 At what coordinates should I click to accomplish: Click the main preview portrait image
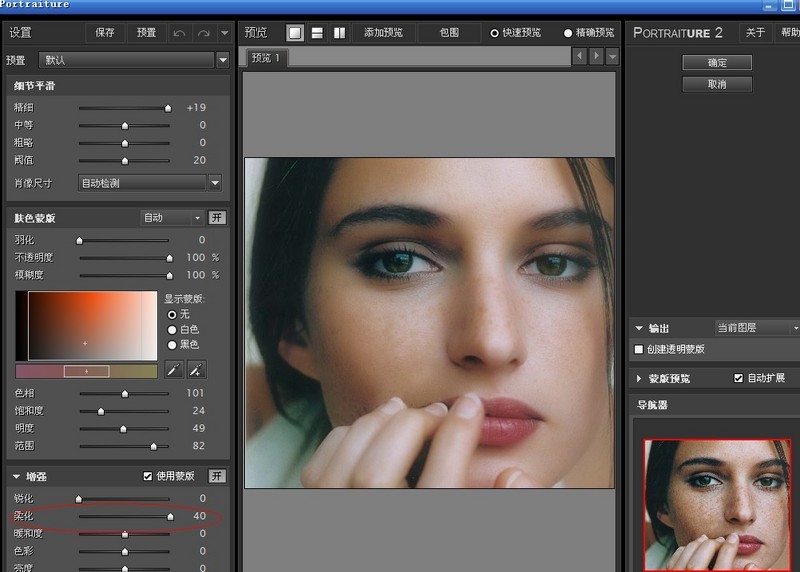(x=429, y=322)
